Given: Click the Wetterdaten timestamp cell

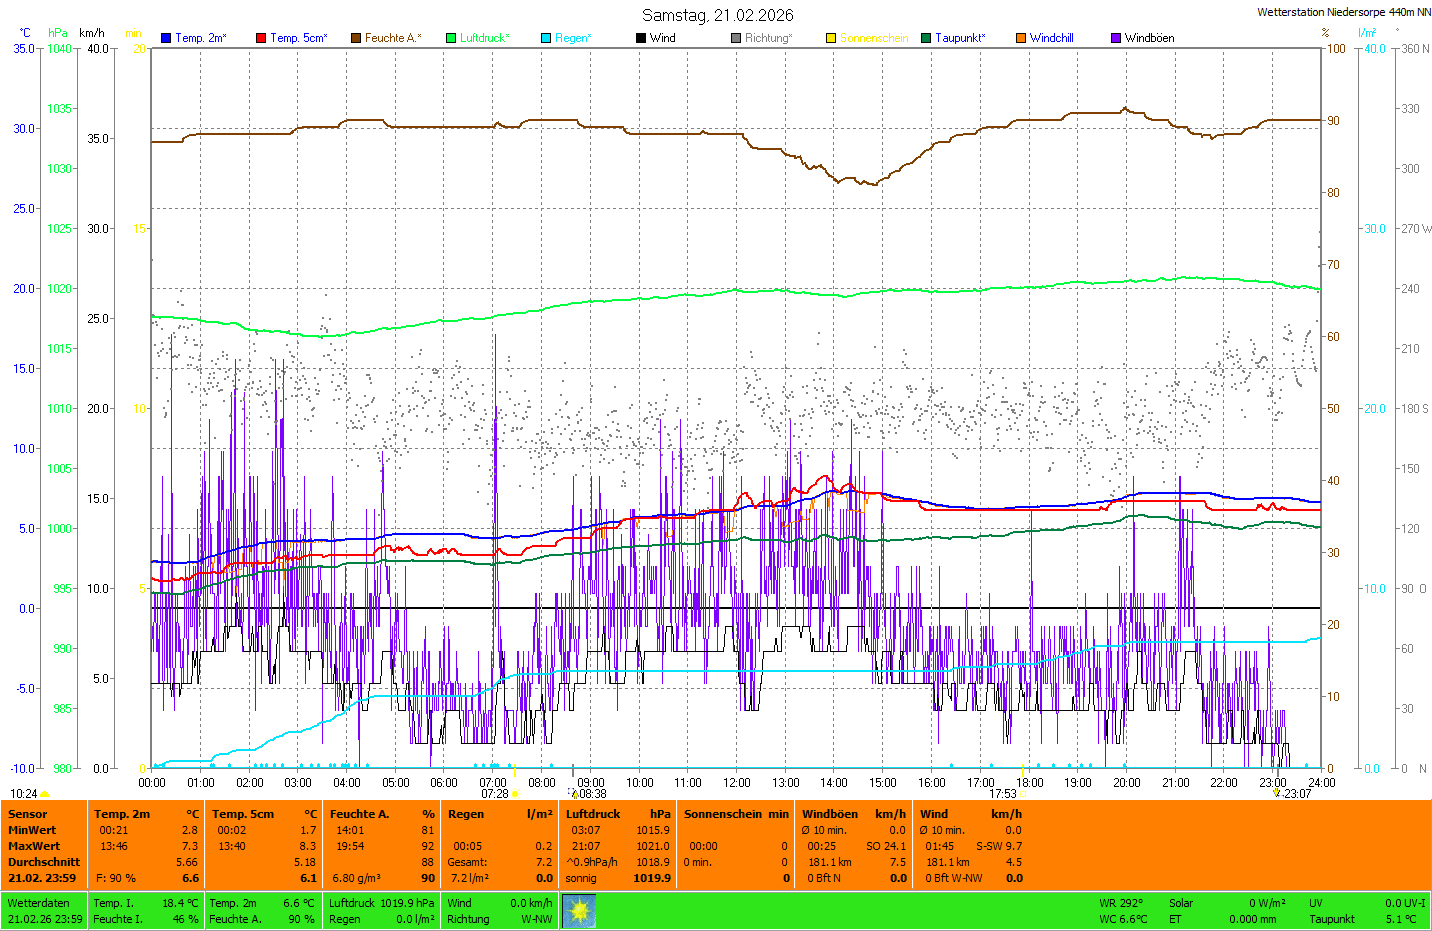Looking at the screenshot, I should (x=45, y=911).
